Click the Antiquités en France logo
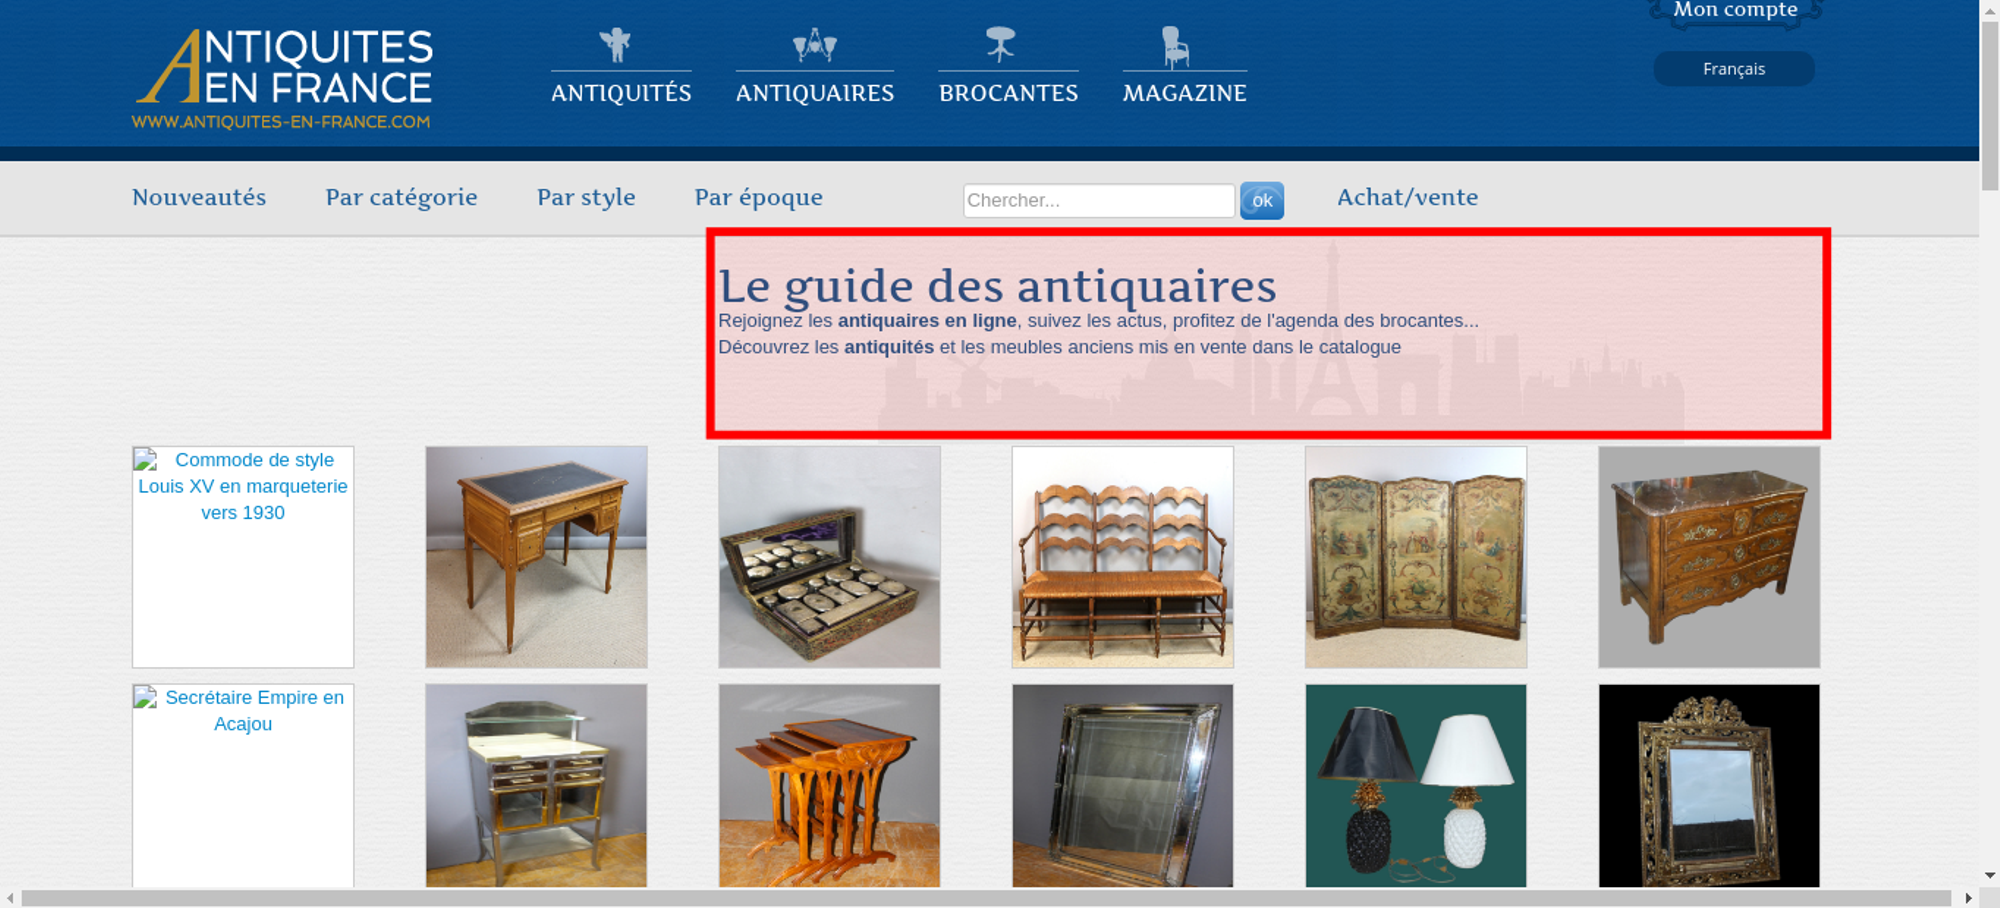This screenshot has width=2000, height=908. [x=283, y=79]
